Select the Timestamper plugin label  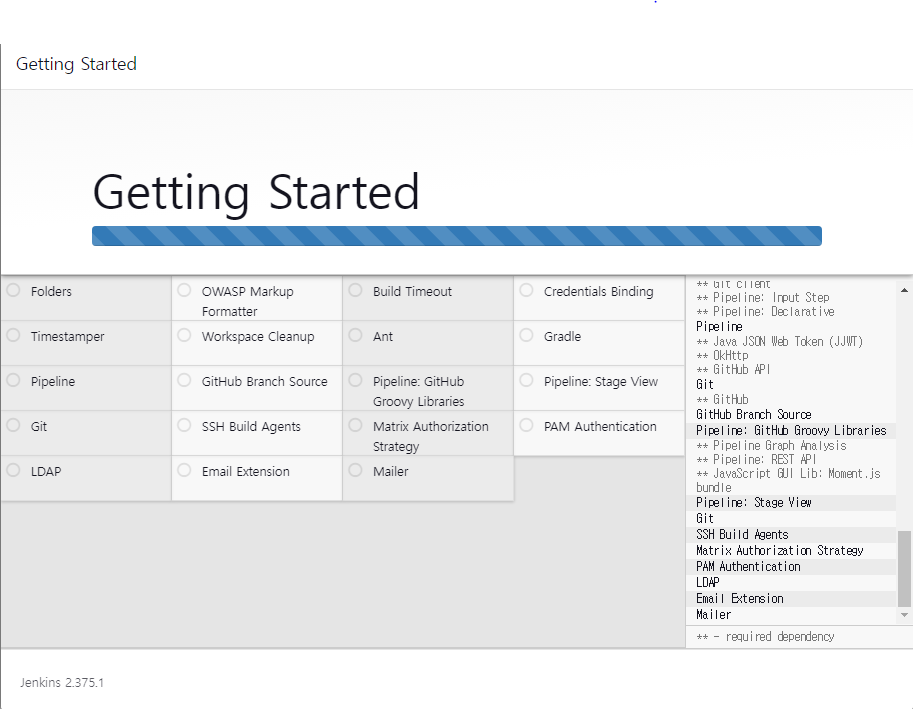[68, 336]
